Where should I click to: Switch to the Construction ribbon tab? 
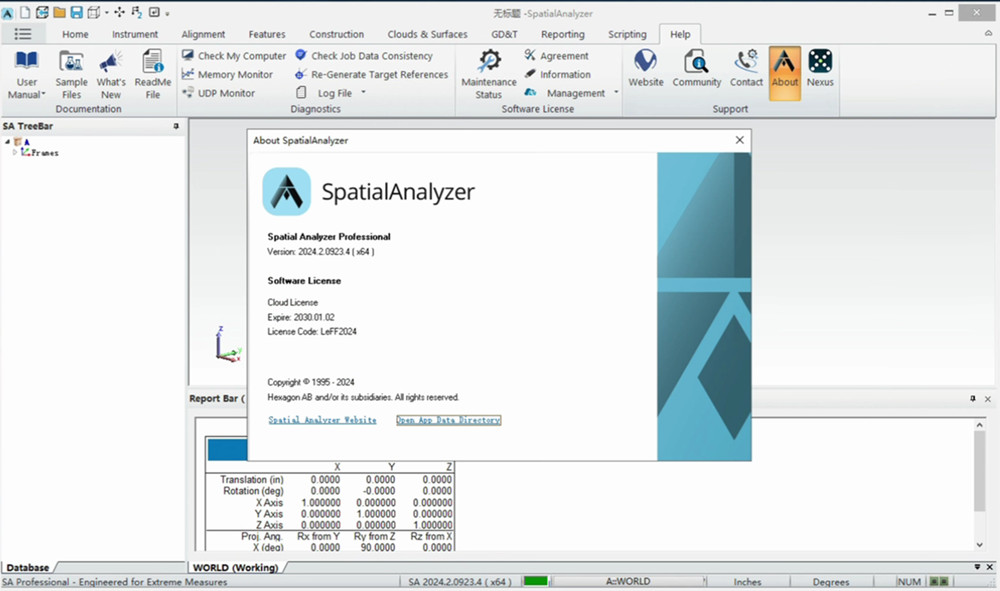pyautogui.click(x=336, y=34)
